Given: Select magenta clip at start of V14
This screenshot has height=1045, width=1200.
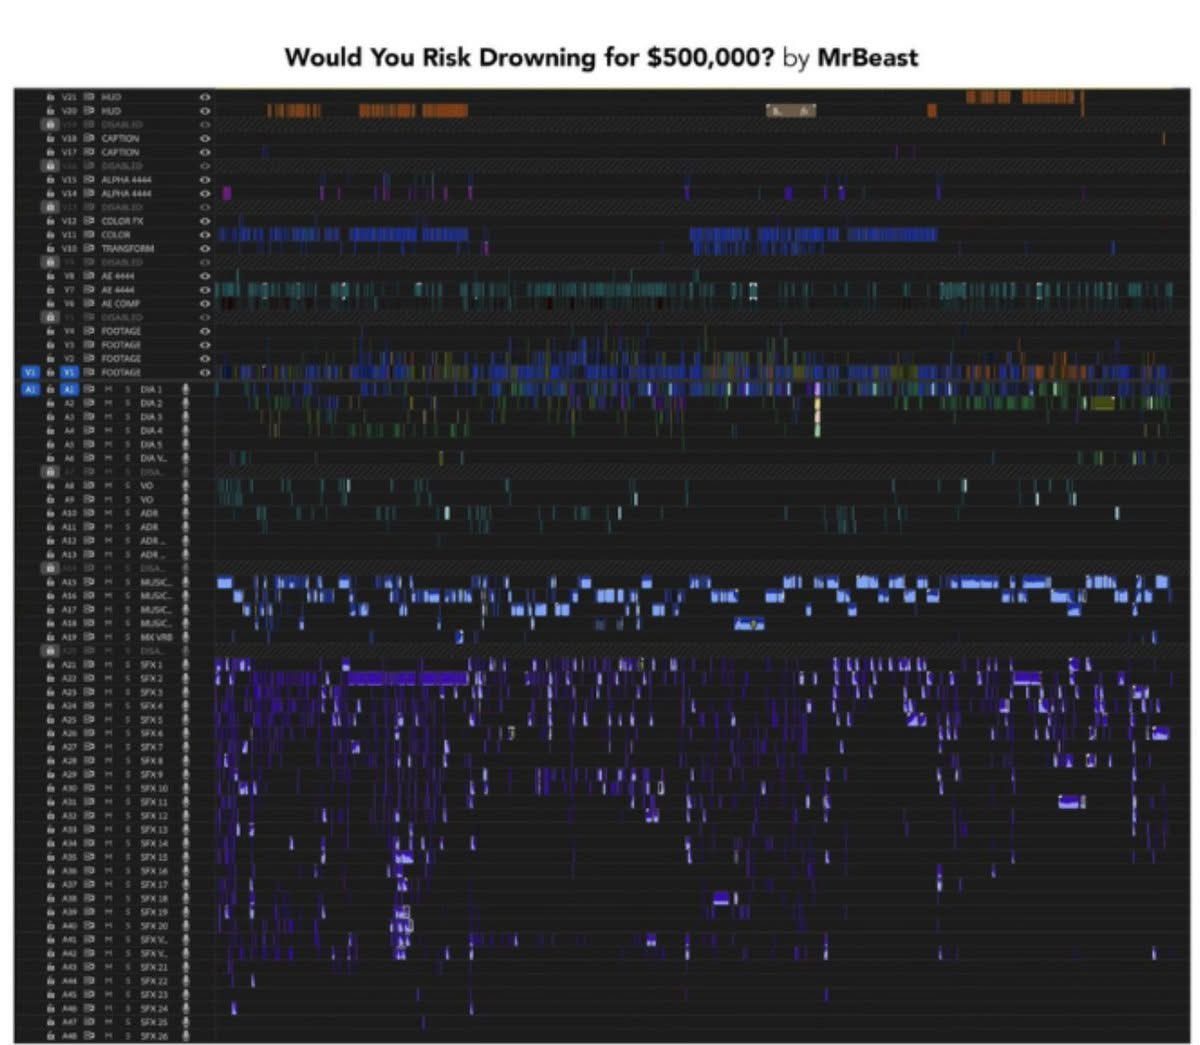Looking at the screenshot, I should pyautogui.click(x=227, y=193).
